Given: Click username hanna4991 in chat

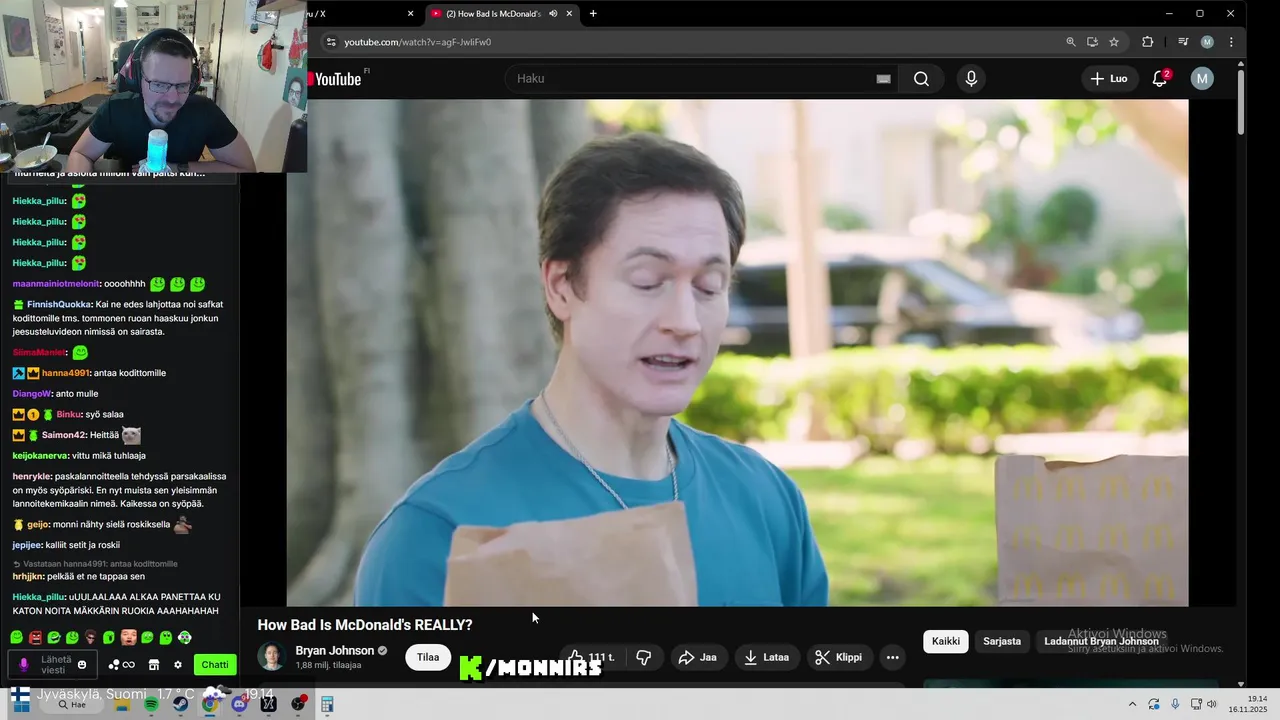Looking at the screenshot, I should [66, 373].
